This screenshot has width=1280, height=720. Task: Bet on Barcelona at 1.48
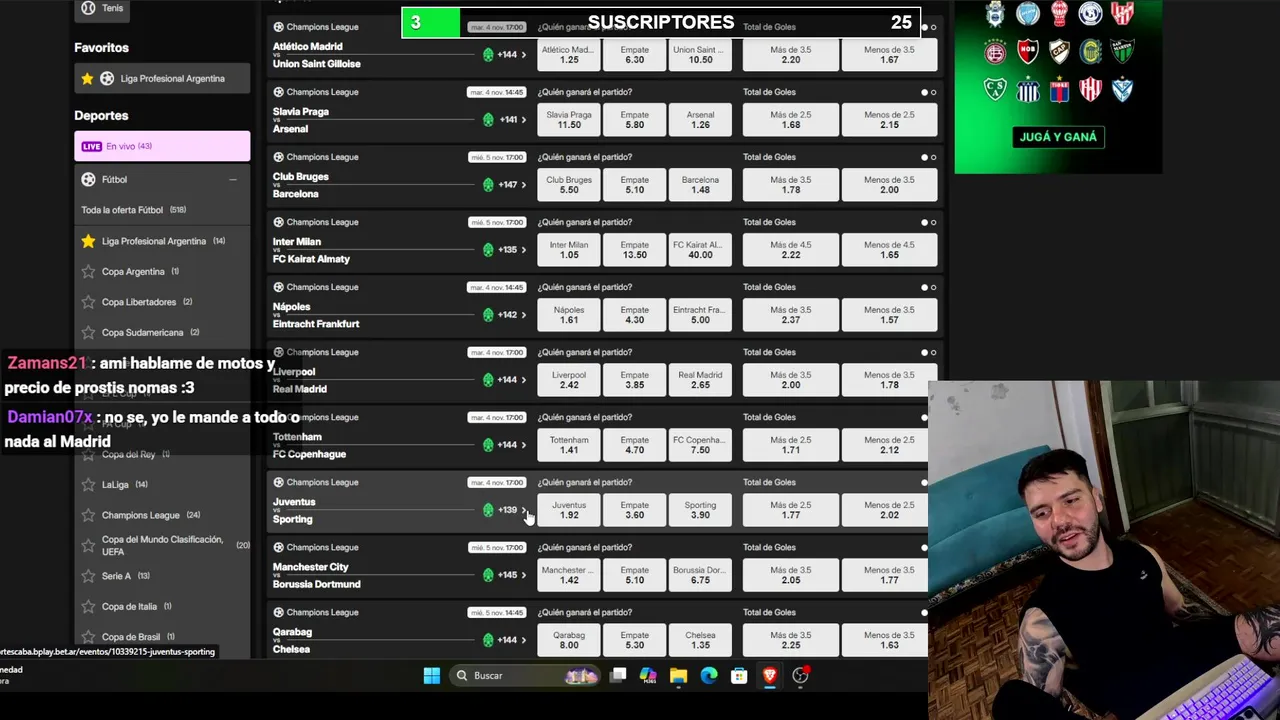coord(700,185)
